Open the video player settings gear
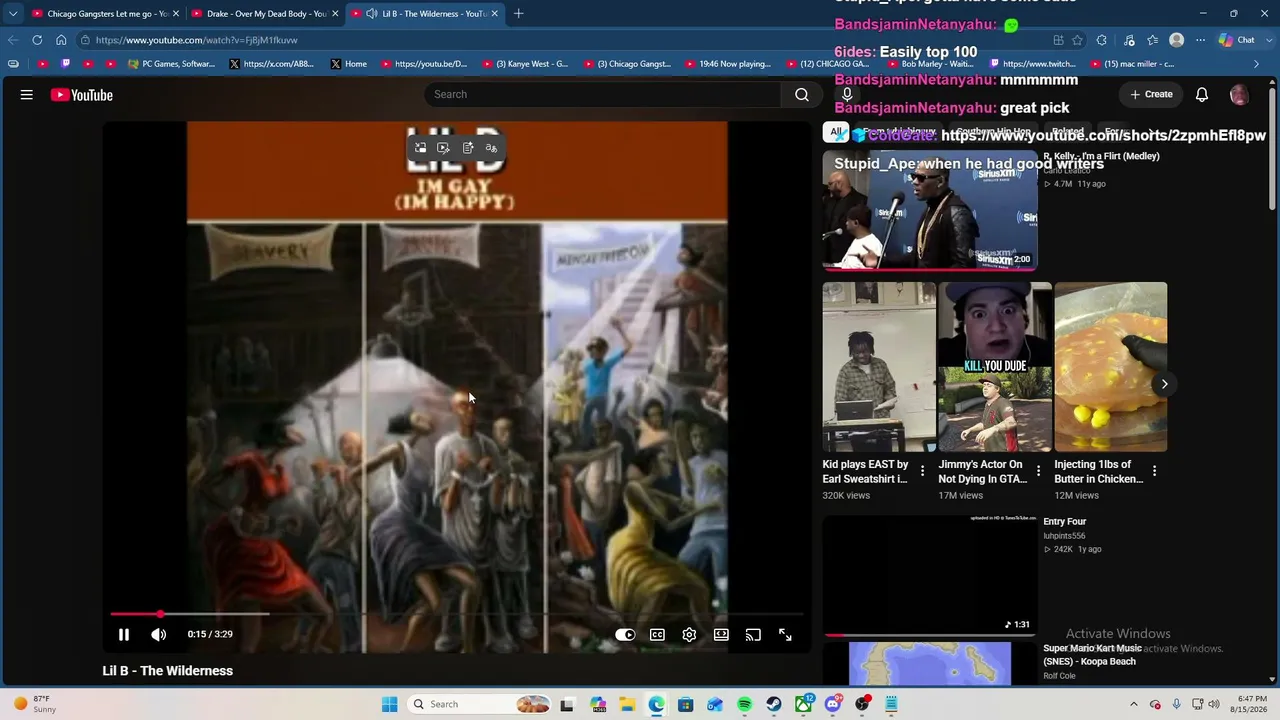Viewport: 1280px width, 720px height. click(689, 634)
